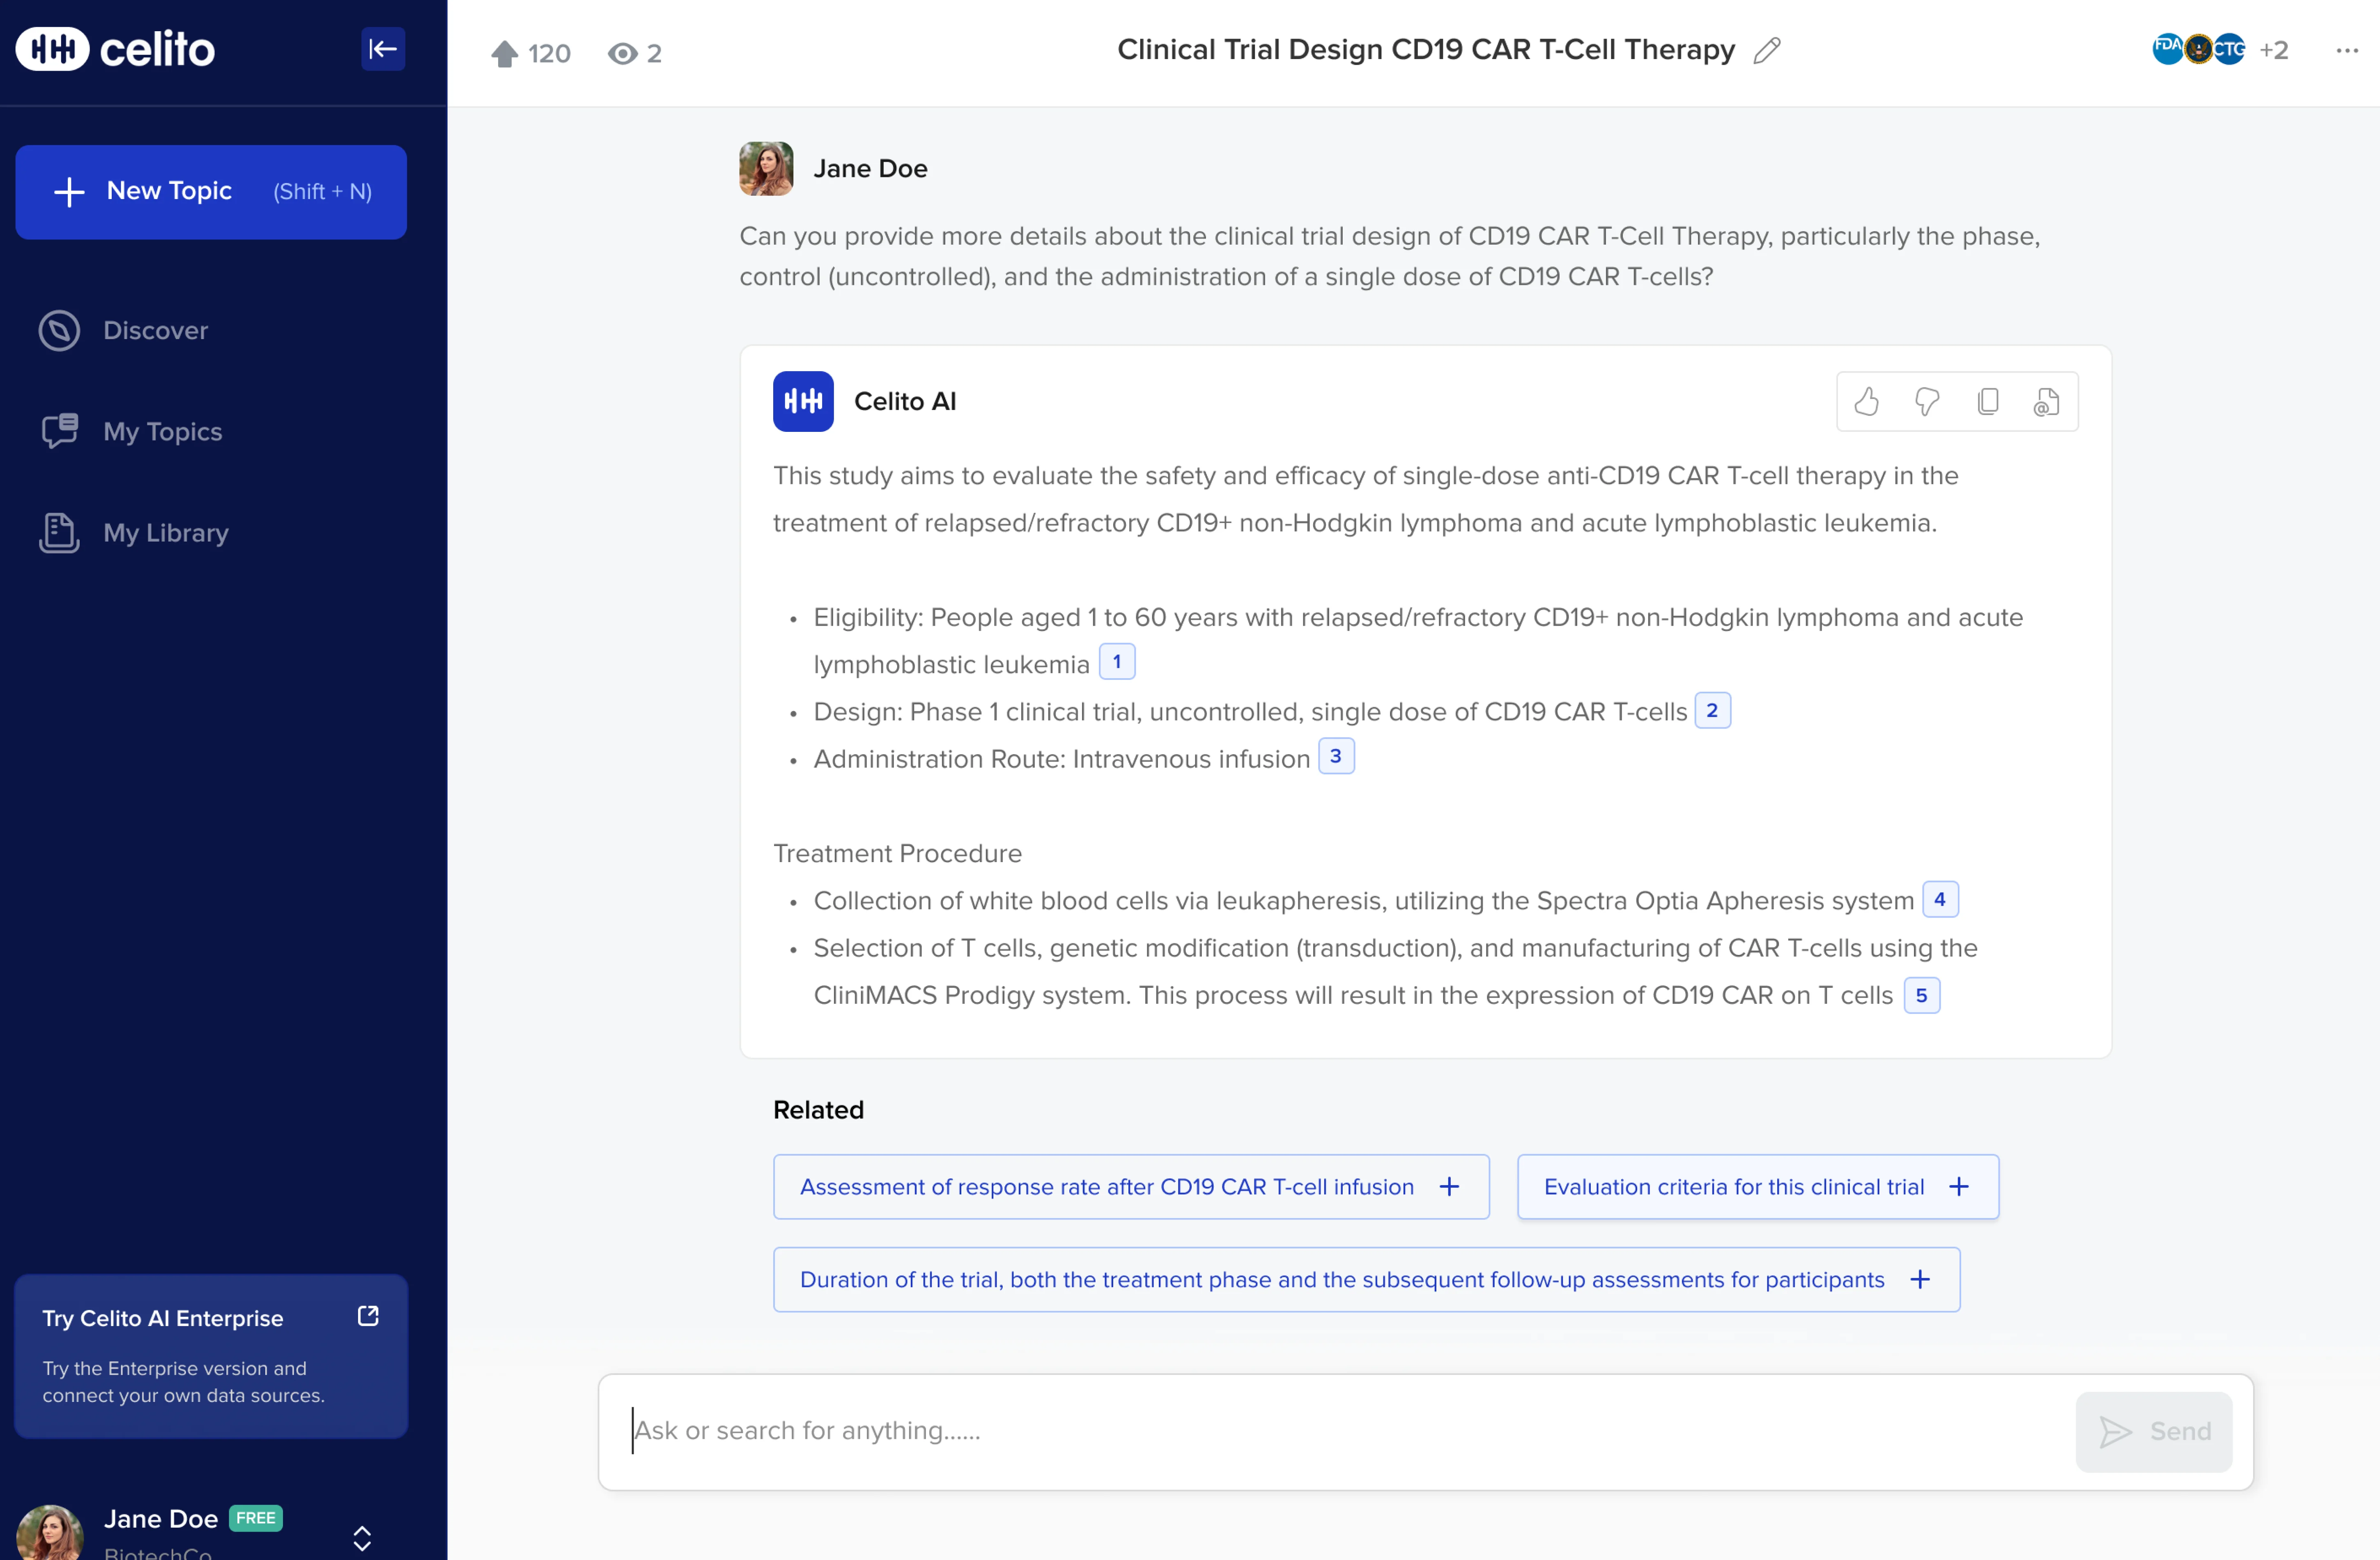
Task: Click the eye views icon
Action: [x=622, y=53]
